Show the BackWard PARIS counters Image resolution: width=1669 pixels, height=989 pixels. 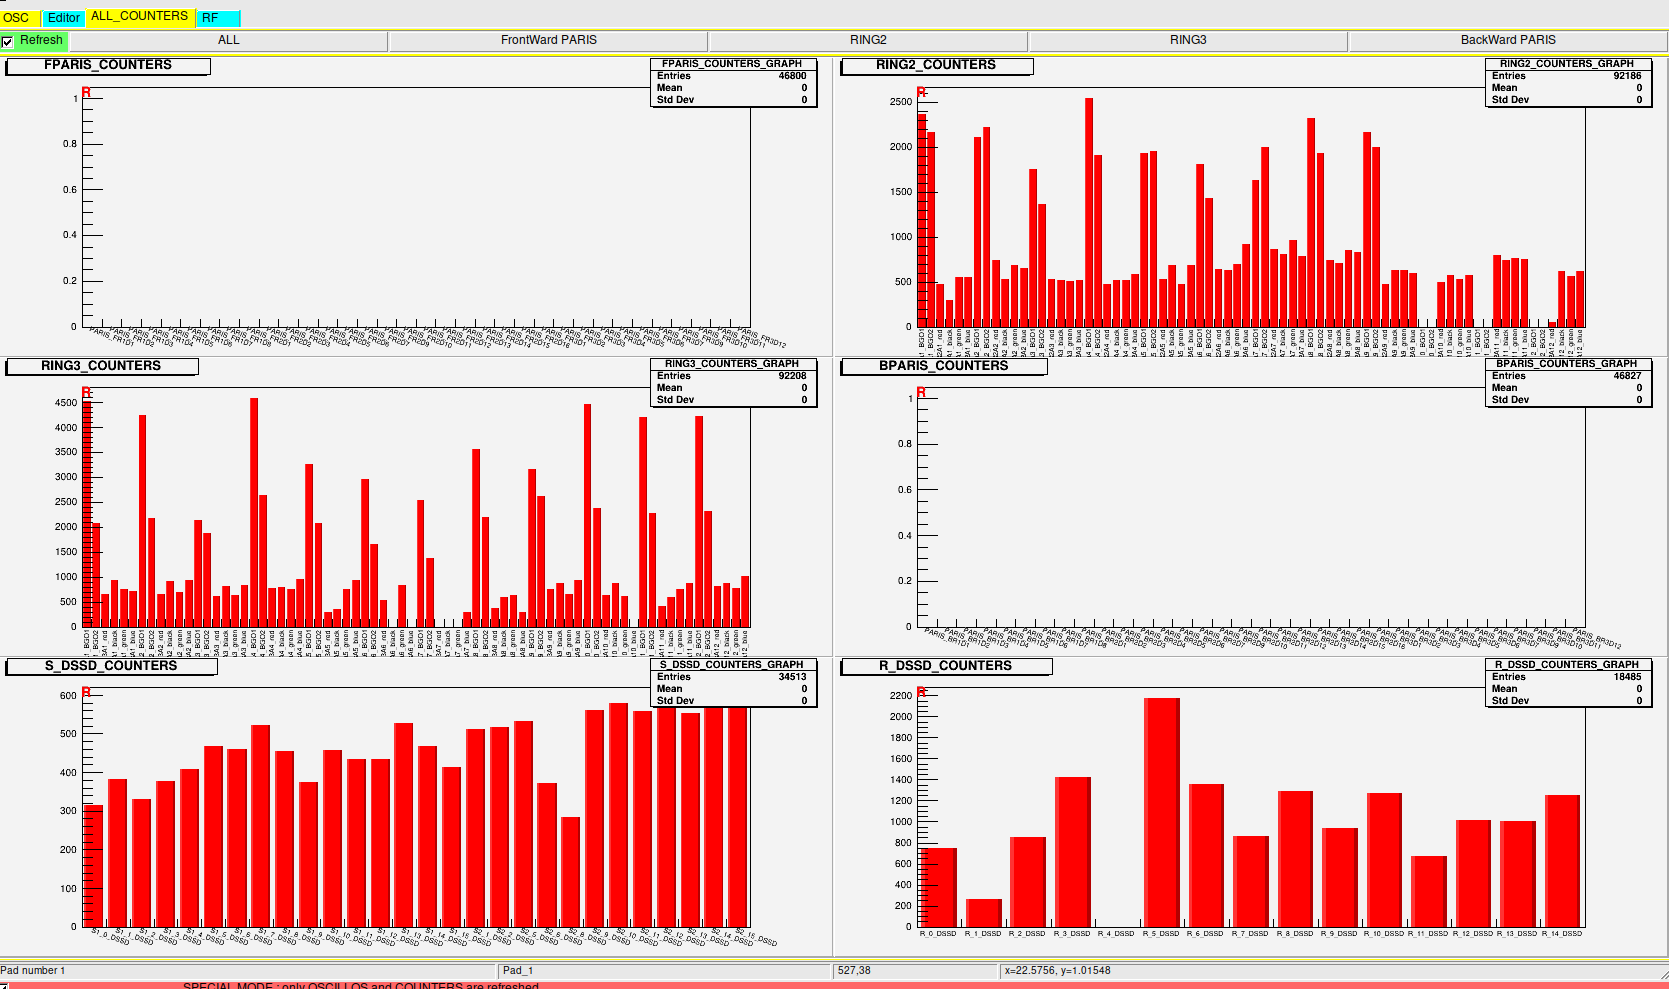[x=1508, y=40]
